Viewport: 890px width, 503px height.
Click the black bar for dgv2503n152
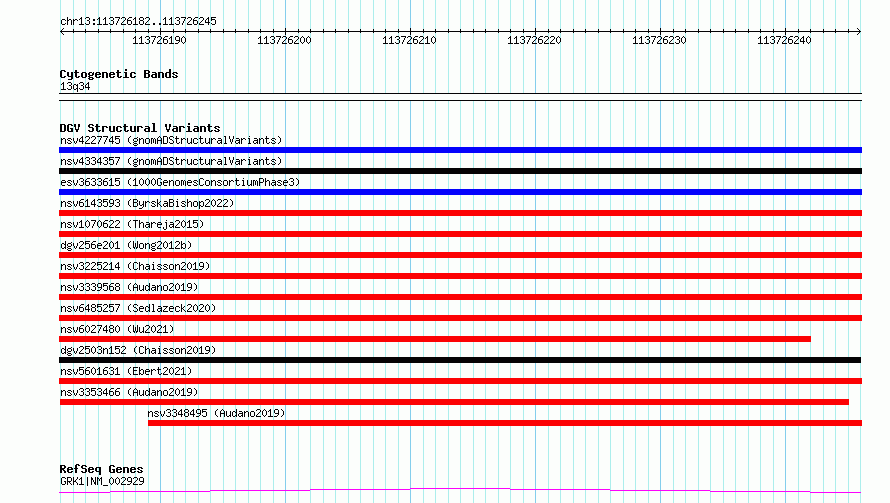[460, 360]
